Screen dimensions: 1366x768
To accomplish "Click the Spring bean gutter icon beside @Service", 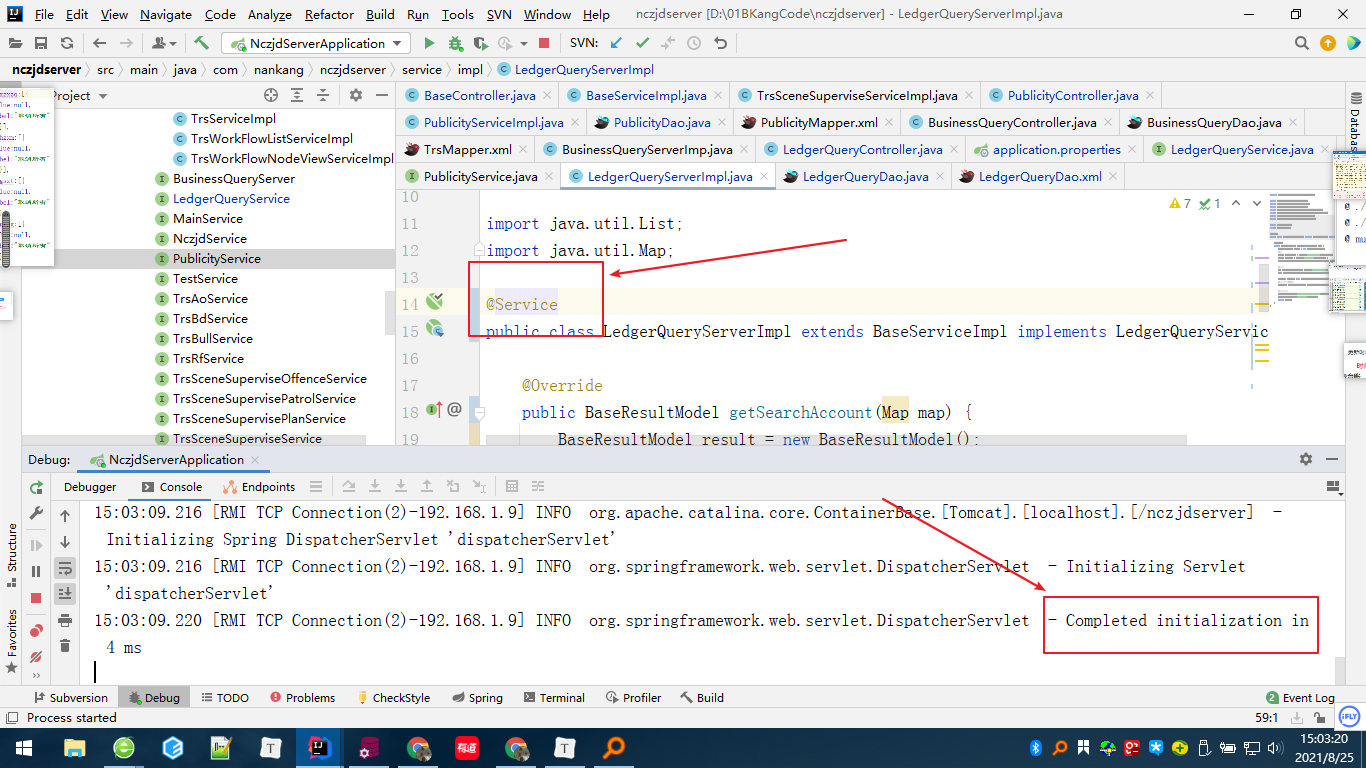I will tap(434, 300).
